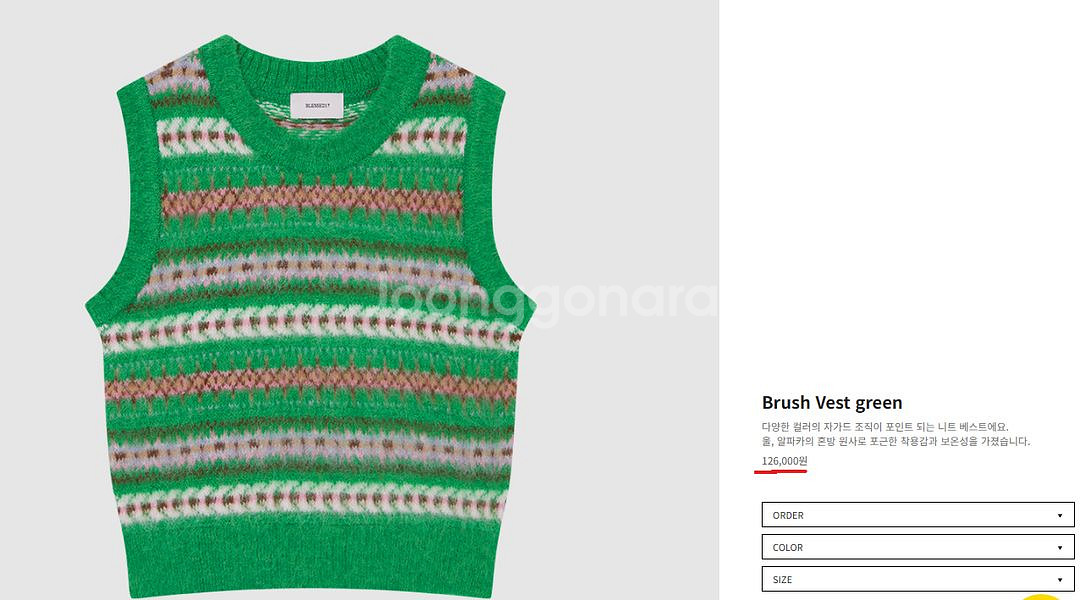The image size is (1080, 600).
Task: Open the SIZE selection dropdown
Action: click(x=917, y=579)
